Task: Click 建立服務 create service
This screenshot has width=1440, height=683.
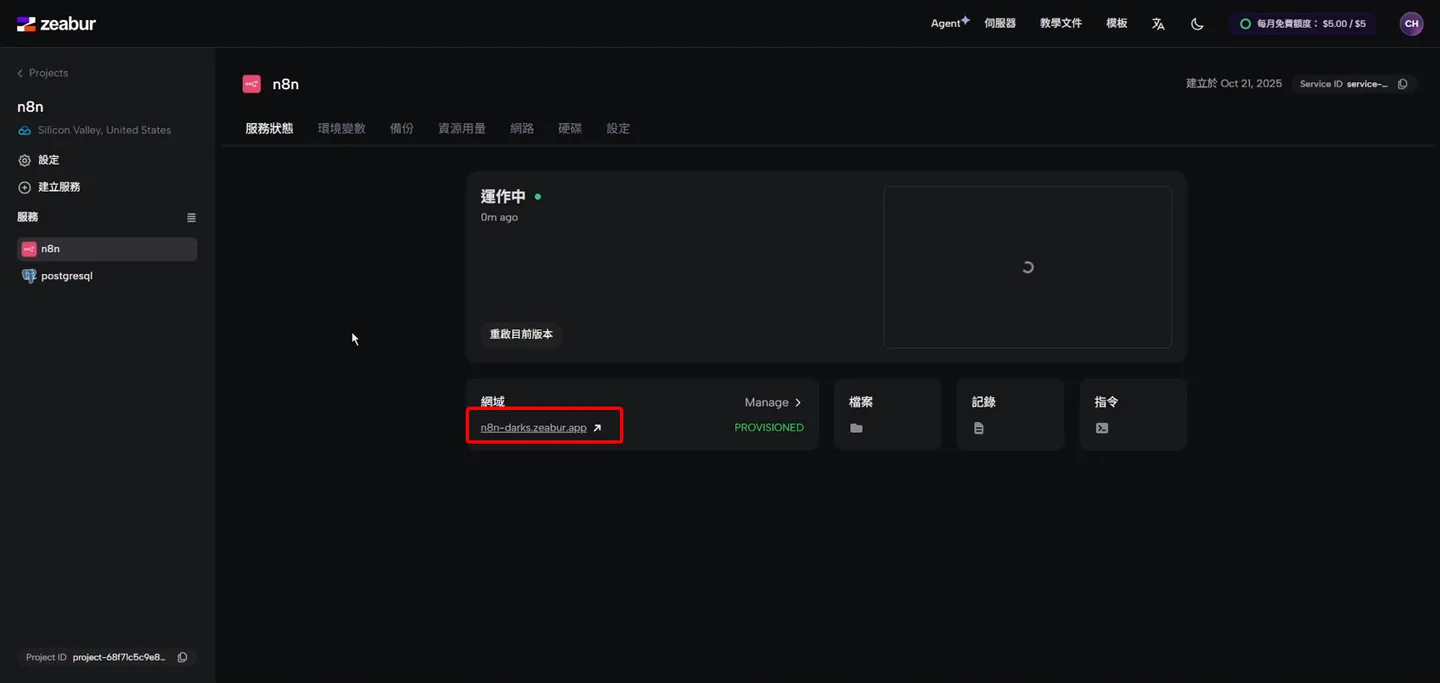Action: [x=49, y=187]
